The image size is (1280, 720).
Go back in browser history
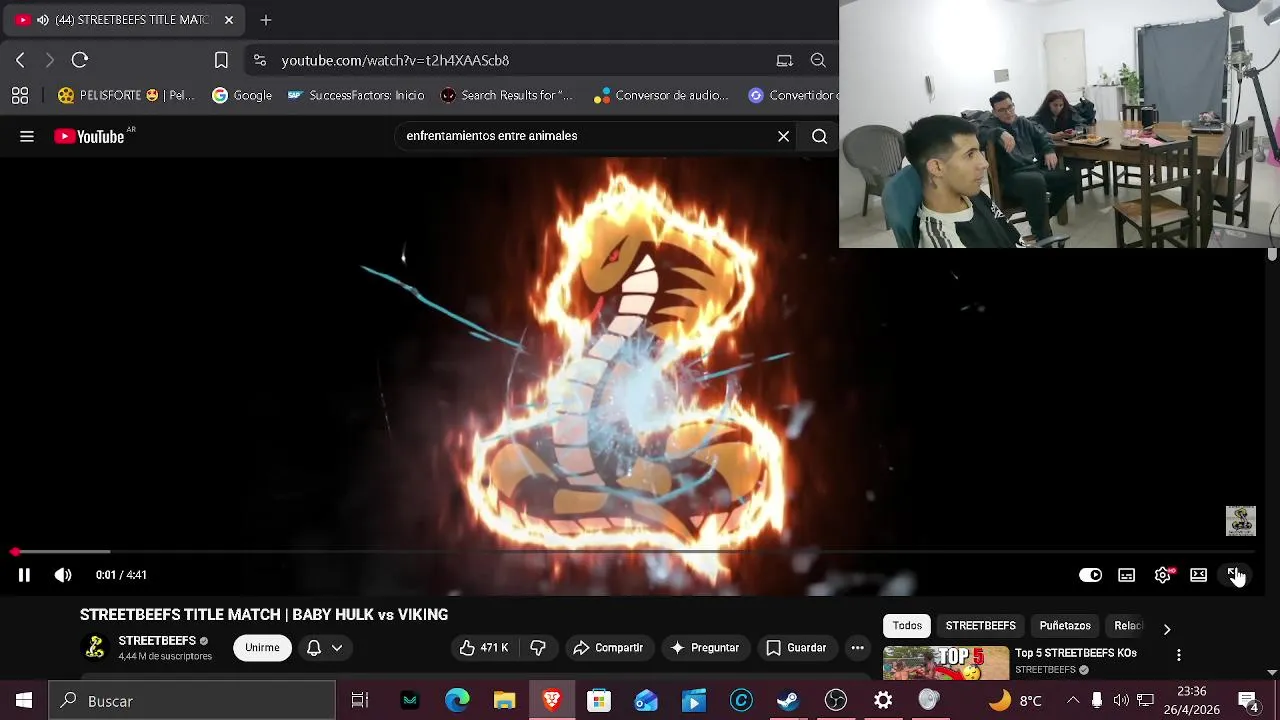[x=20, y=60]
